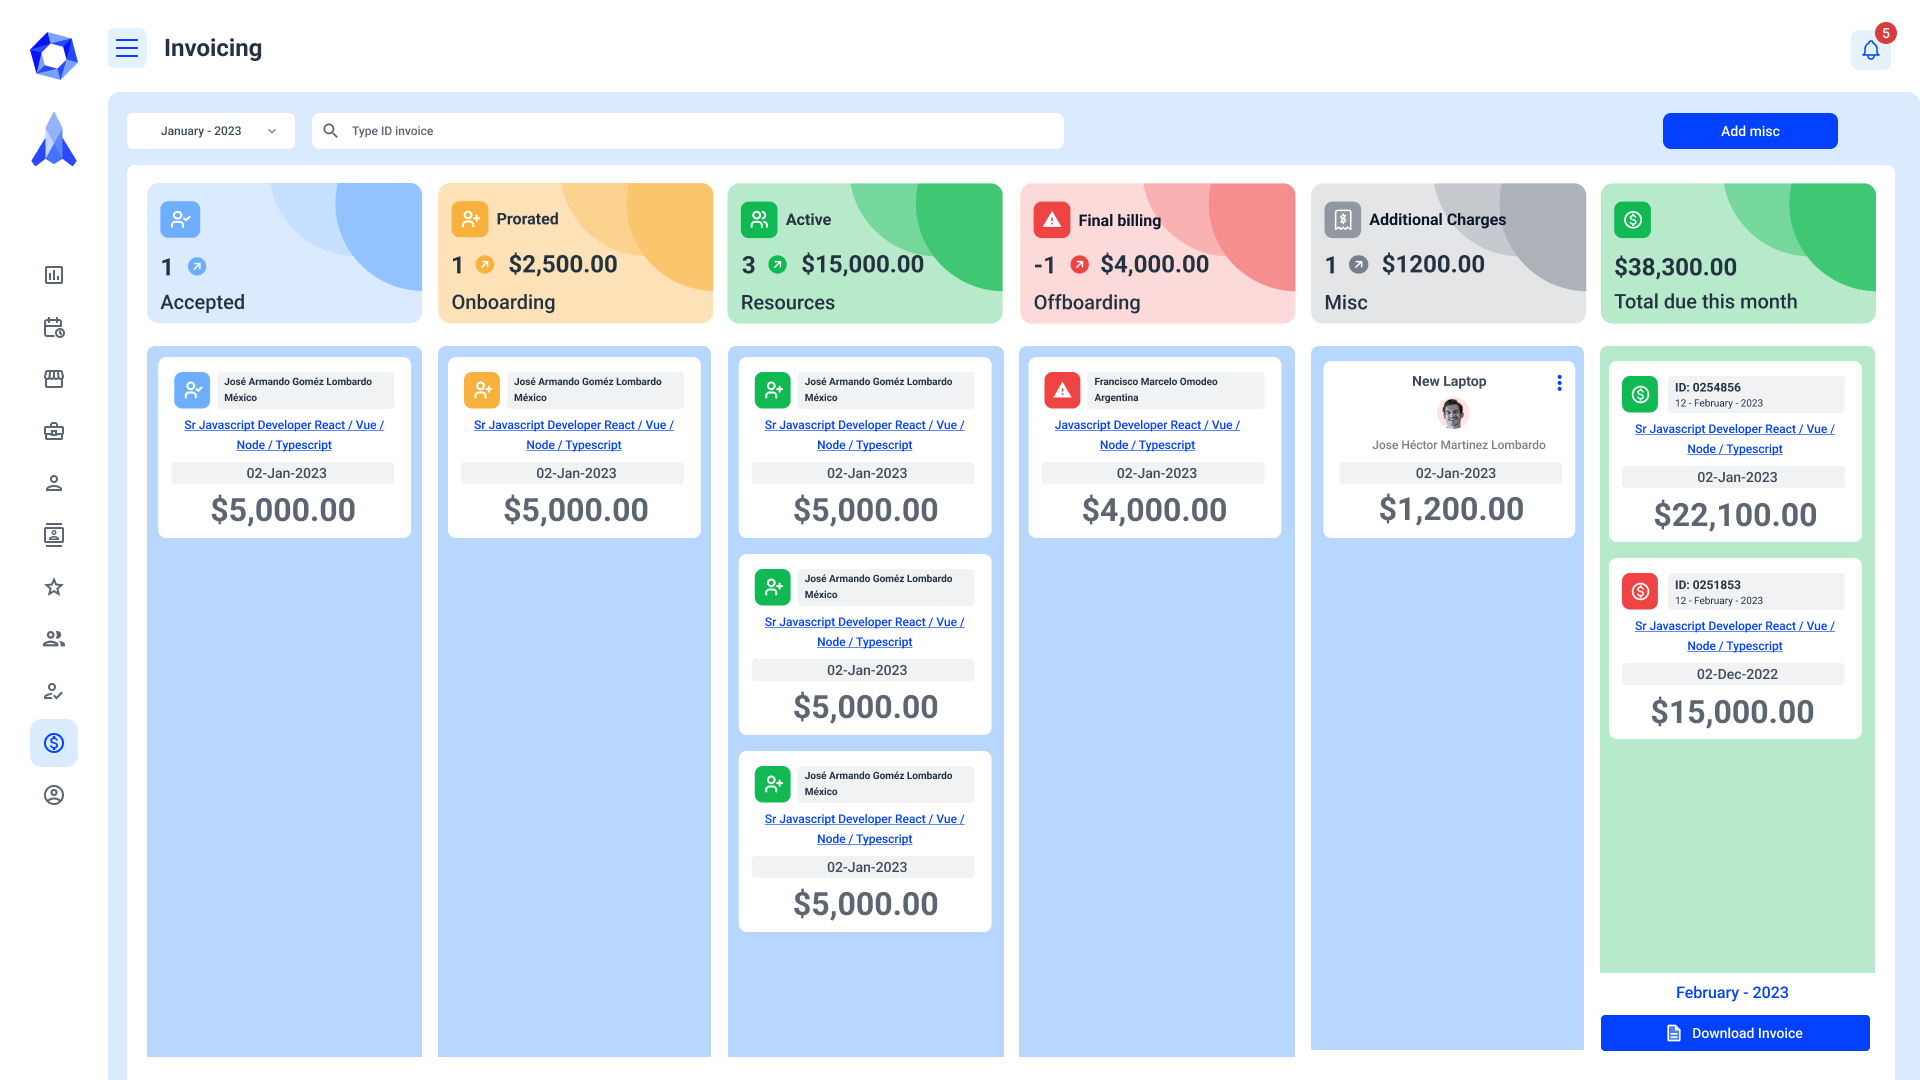Open the invoicing dollar sidebar icon
This screenshot has height=1080, width=1920.
(x=54, y=743)
